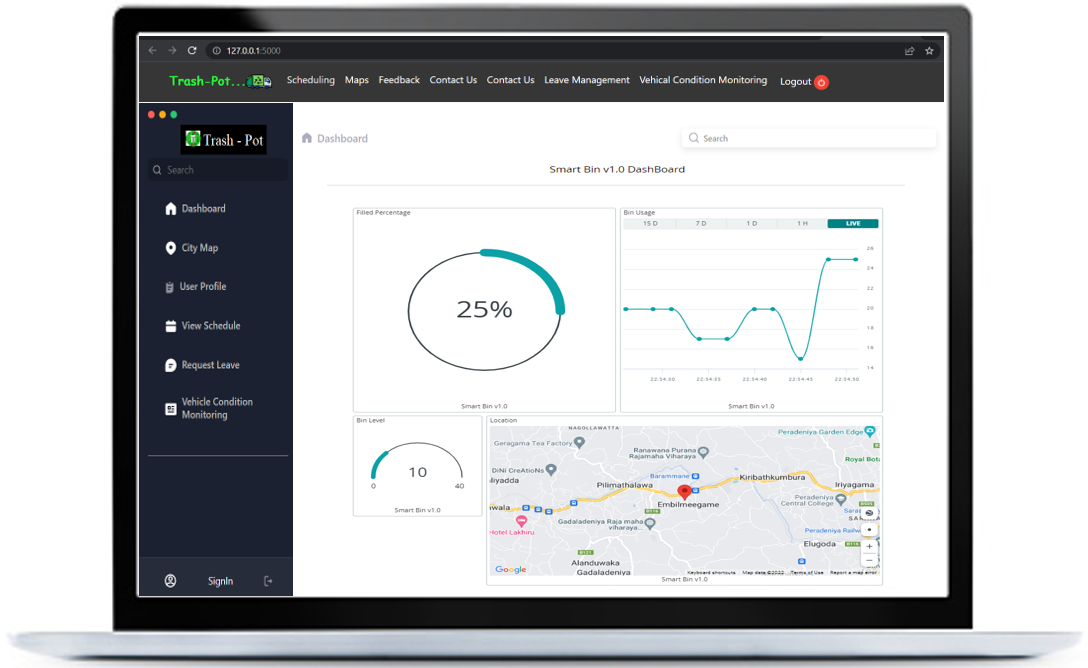1088x668 pixels.
Task: Open Maps in the top navigation
Action: click(x=357, y=80)
